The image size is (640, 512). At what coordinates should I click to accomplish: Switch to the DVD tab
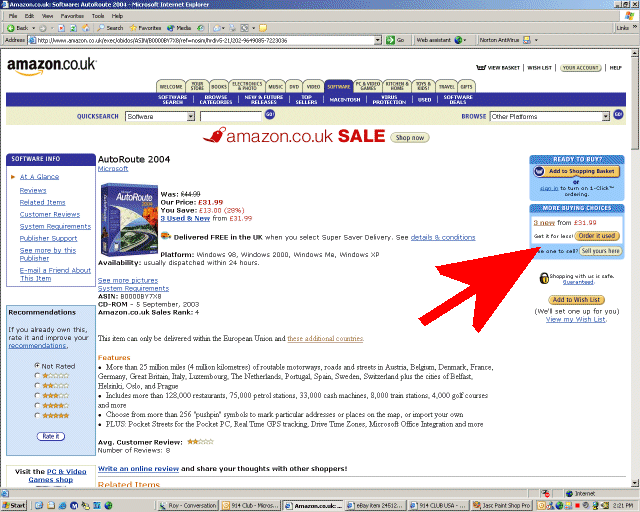tap(294, 87)
